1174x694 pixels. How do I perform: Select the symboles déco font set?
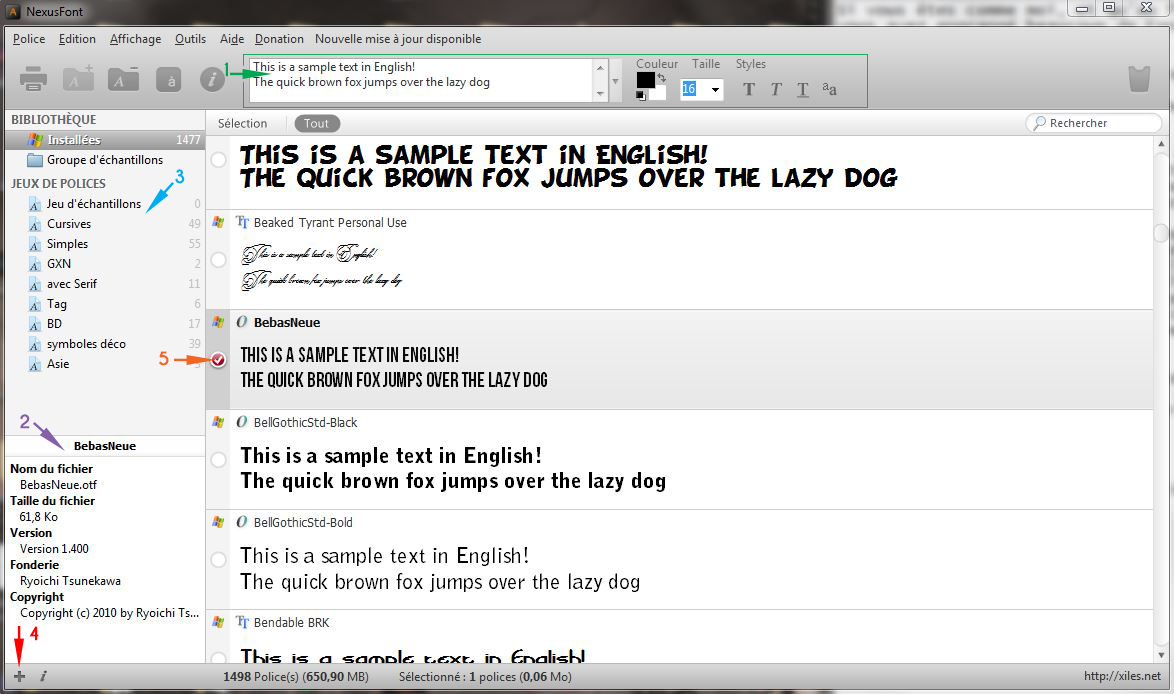tap(105, 344)
